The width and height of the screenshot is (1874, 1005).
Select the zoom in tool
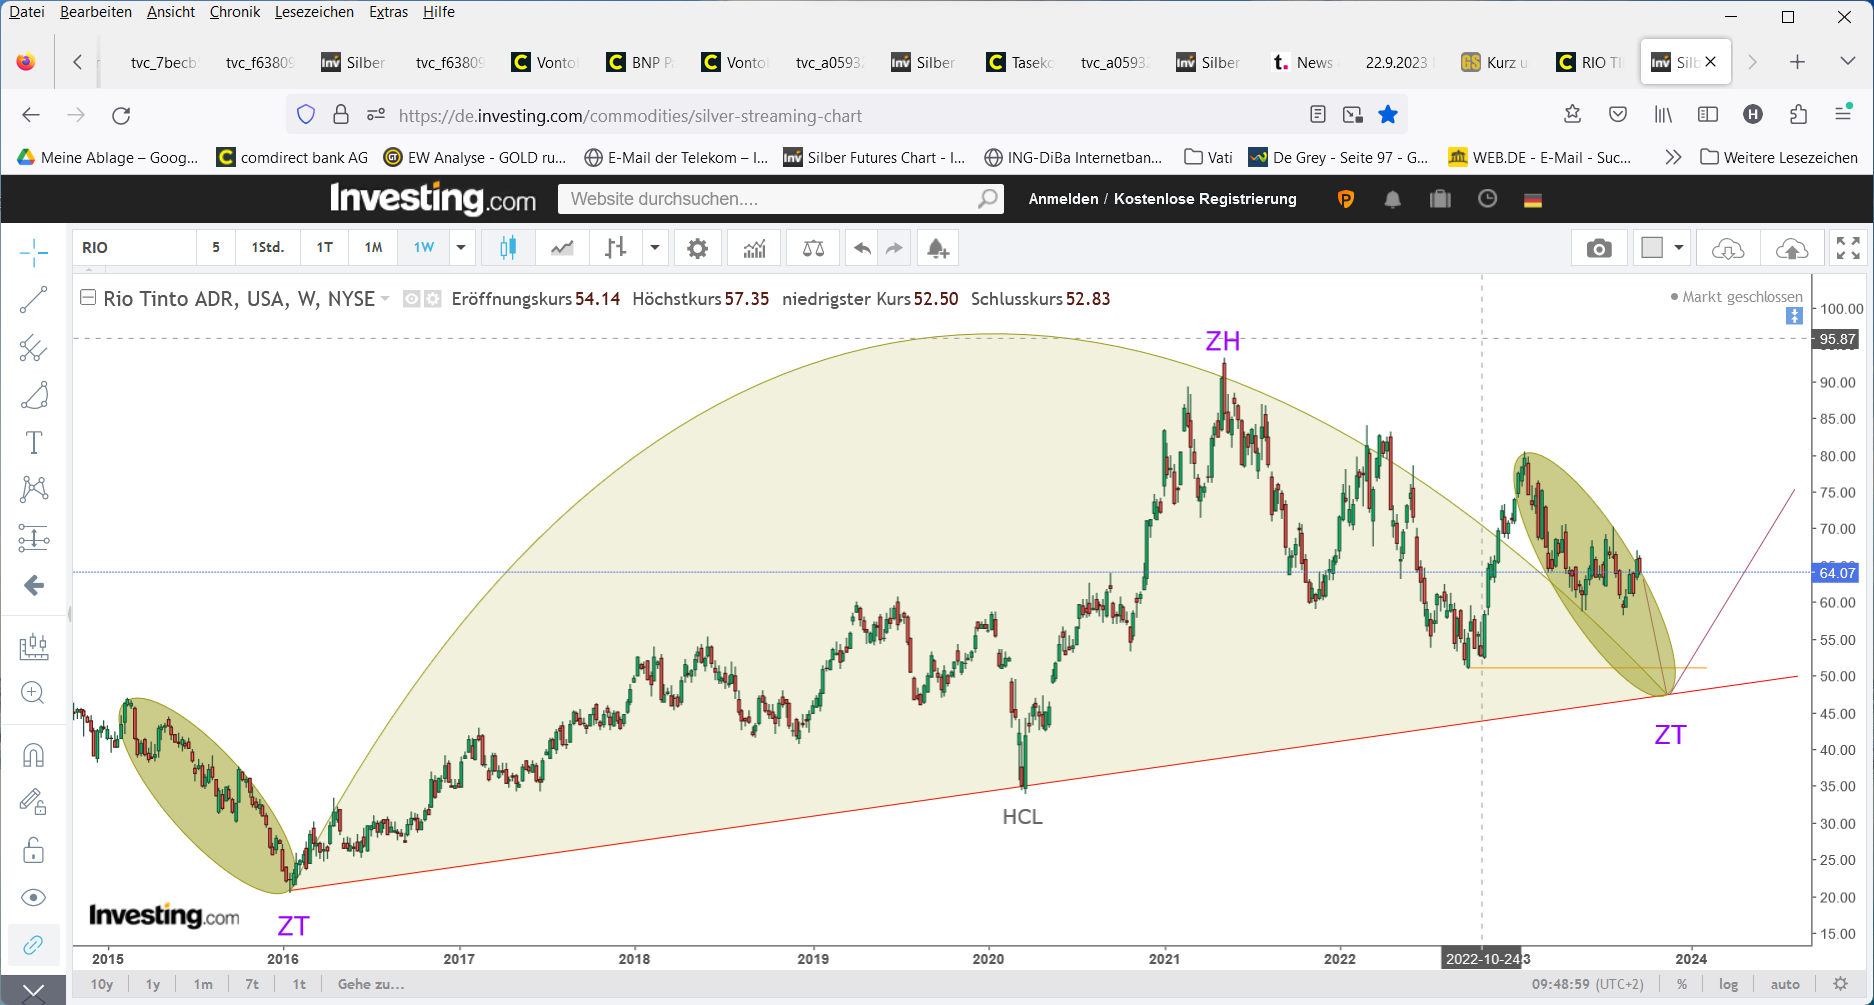33,693
